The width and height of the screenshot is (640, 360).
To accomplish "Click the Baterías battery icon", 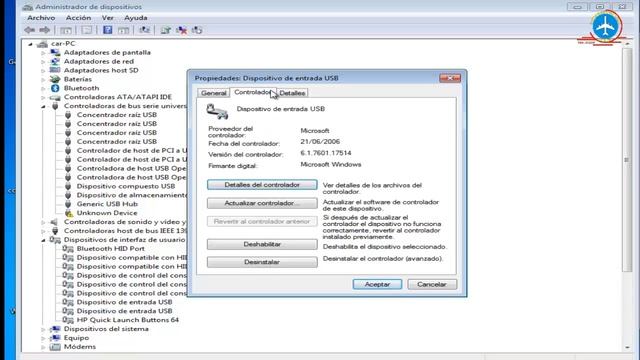I will point(55,79).
